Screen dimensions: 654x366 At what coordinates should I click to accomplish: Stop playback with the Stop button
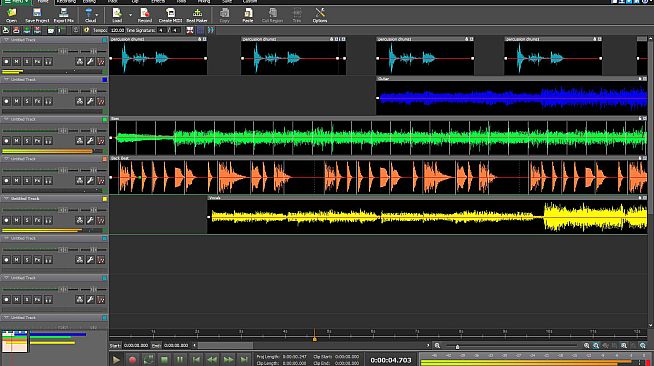coord(164,359)
